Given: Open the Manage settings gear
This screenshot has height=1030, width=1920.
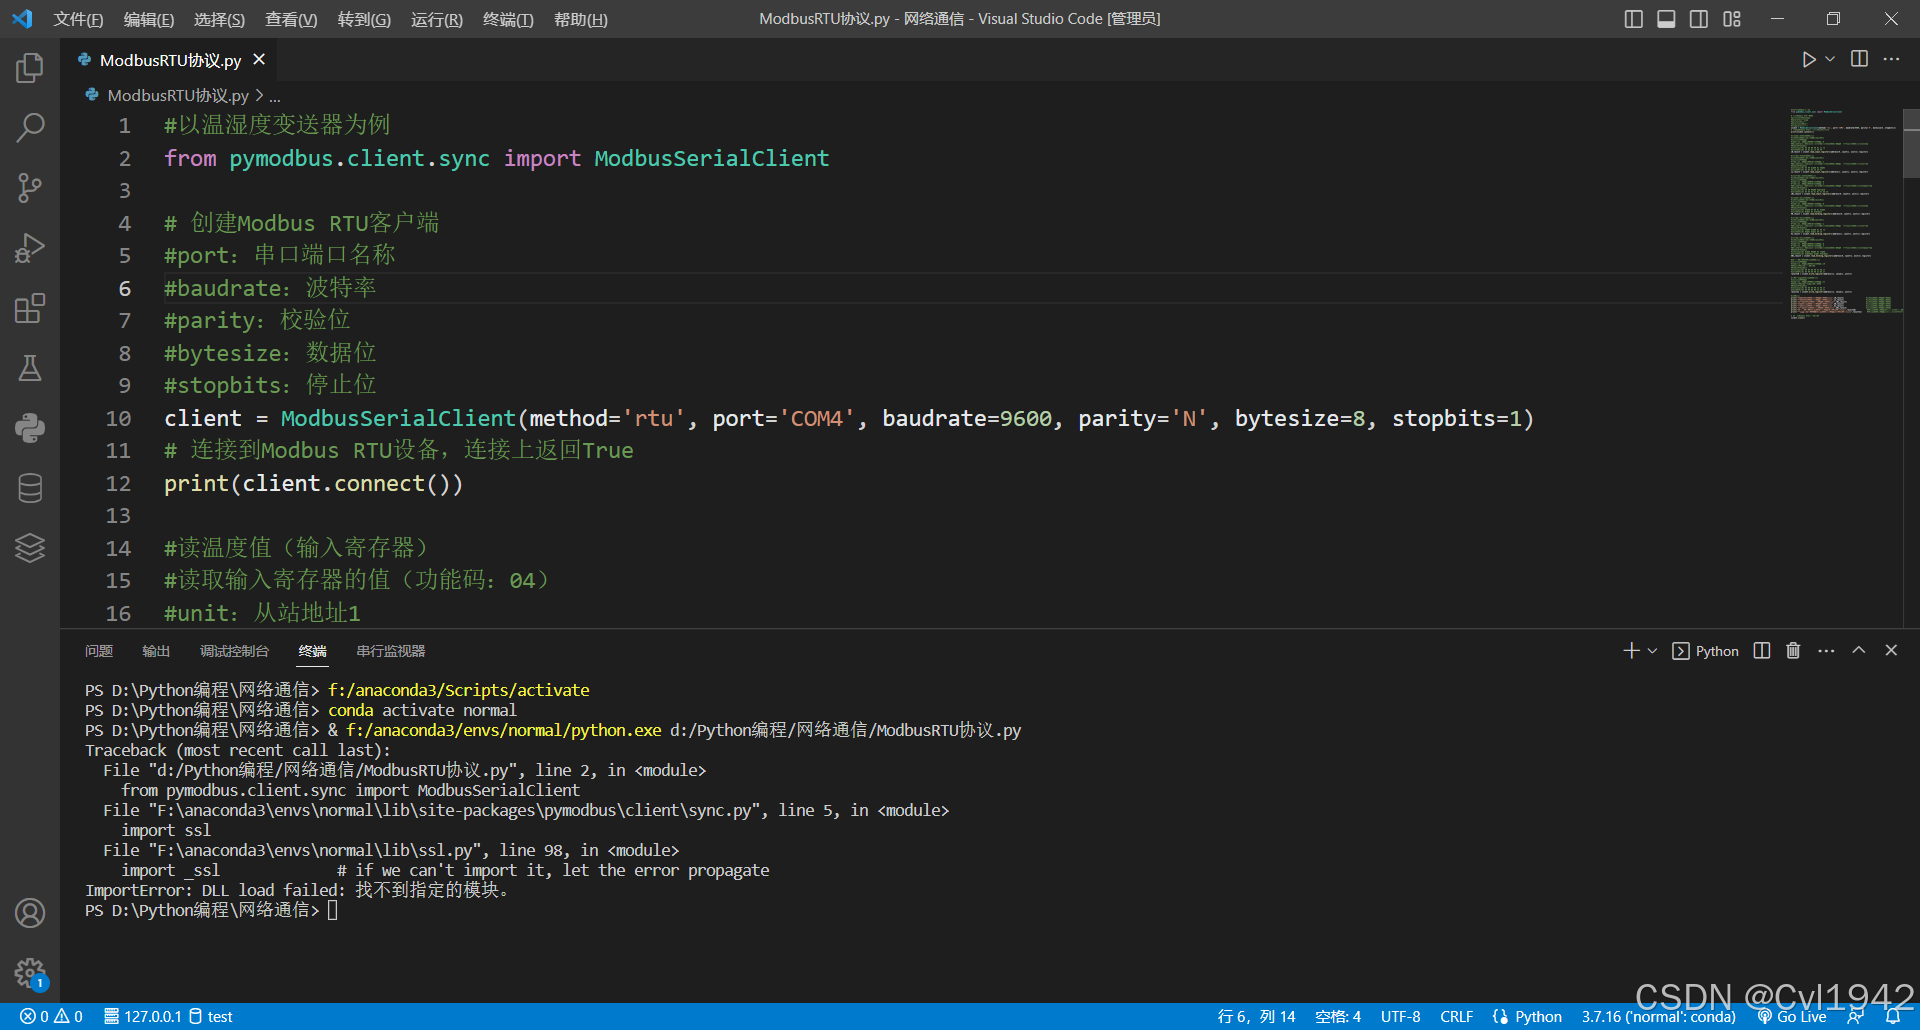Looking at the screenshot, I should [29, 973].
